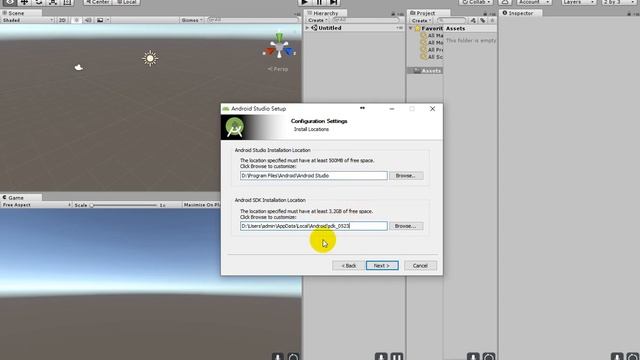Toggle the Center pivot mode button
This screenshot has width=640, height=360.
[98, 2]
